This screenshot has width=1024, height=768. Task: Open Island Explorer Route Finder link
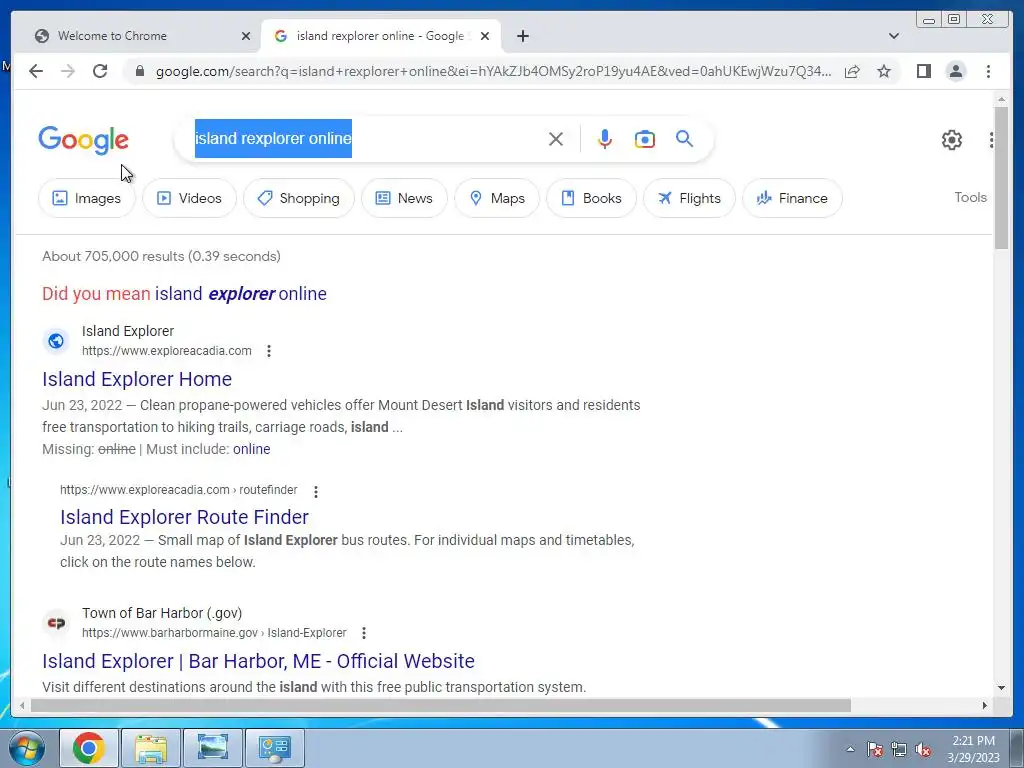click(184, 517)
